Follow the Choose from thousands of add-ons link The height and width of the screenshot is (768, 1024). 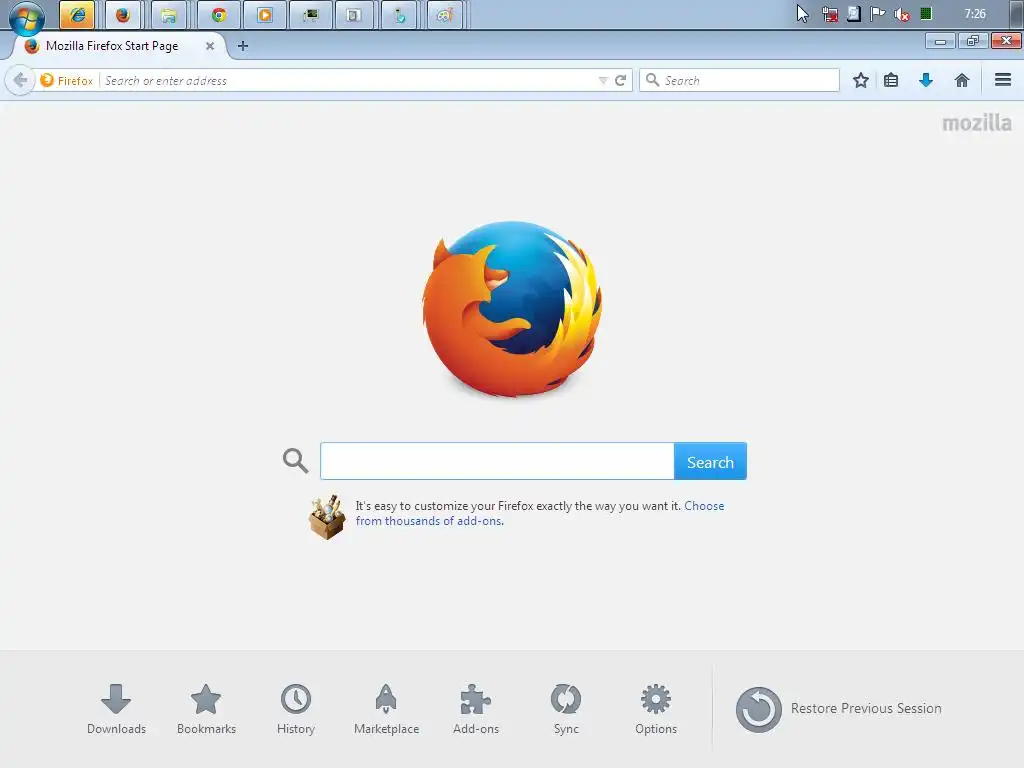click(x=540, y=513)
